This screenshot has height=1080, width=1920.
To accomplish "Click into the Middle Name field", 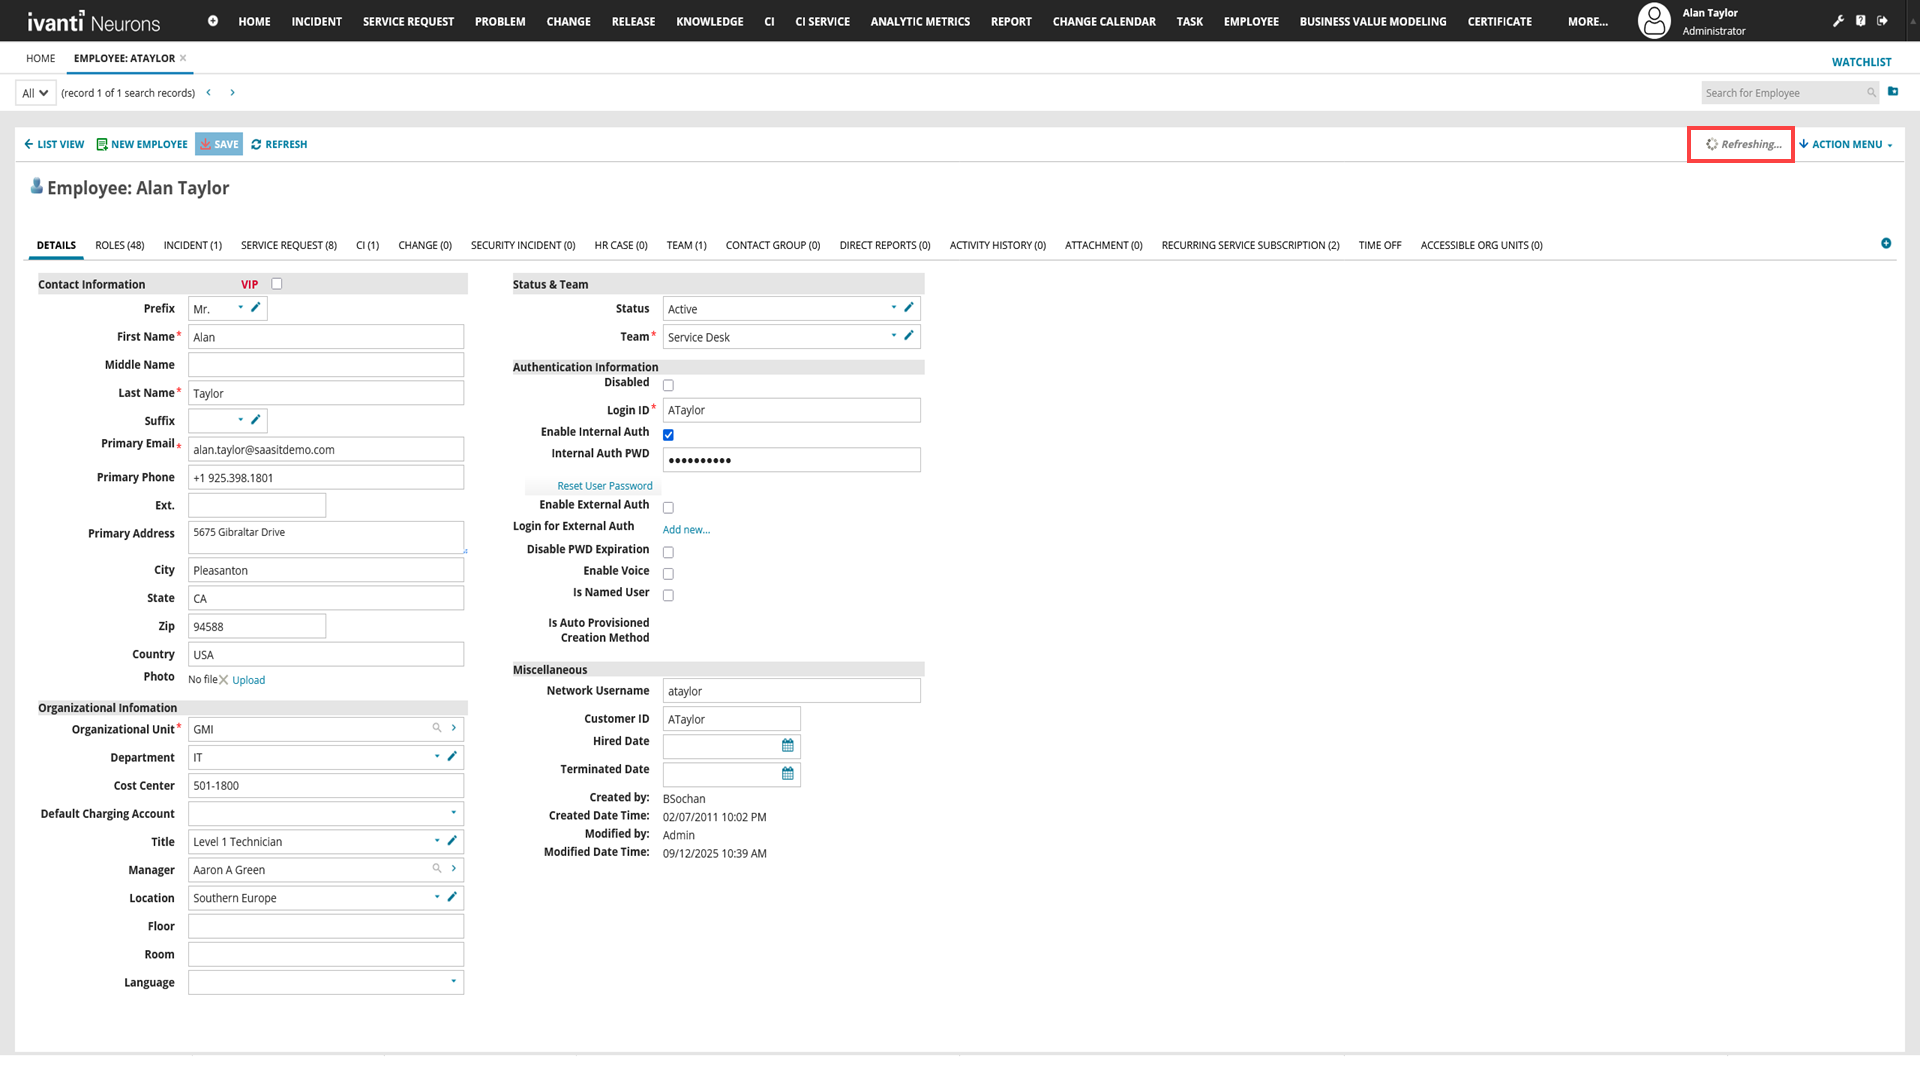I will [325, 365].
